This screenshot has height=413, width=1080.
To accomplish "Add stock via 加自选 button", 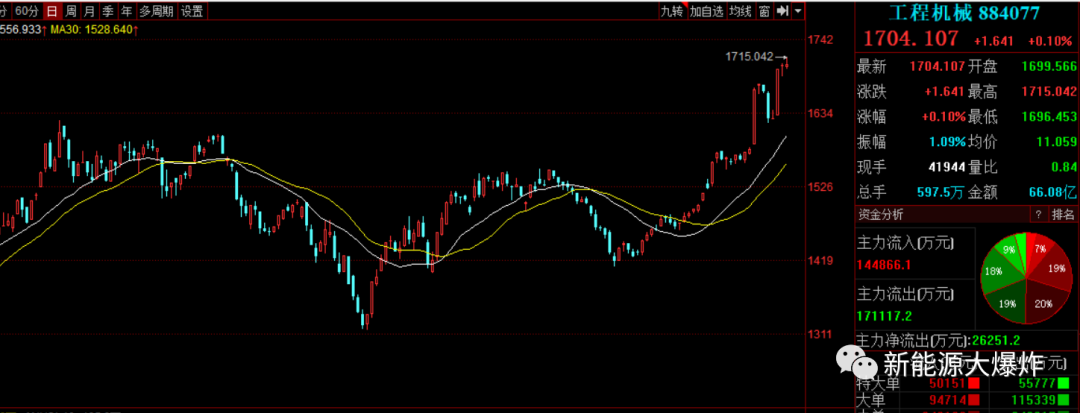I will click(x=705, y=11).
